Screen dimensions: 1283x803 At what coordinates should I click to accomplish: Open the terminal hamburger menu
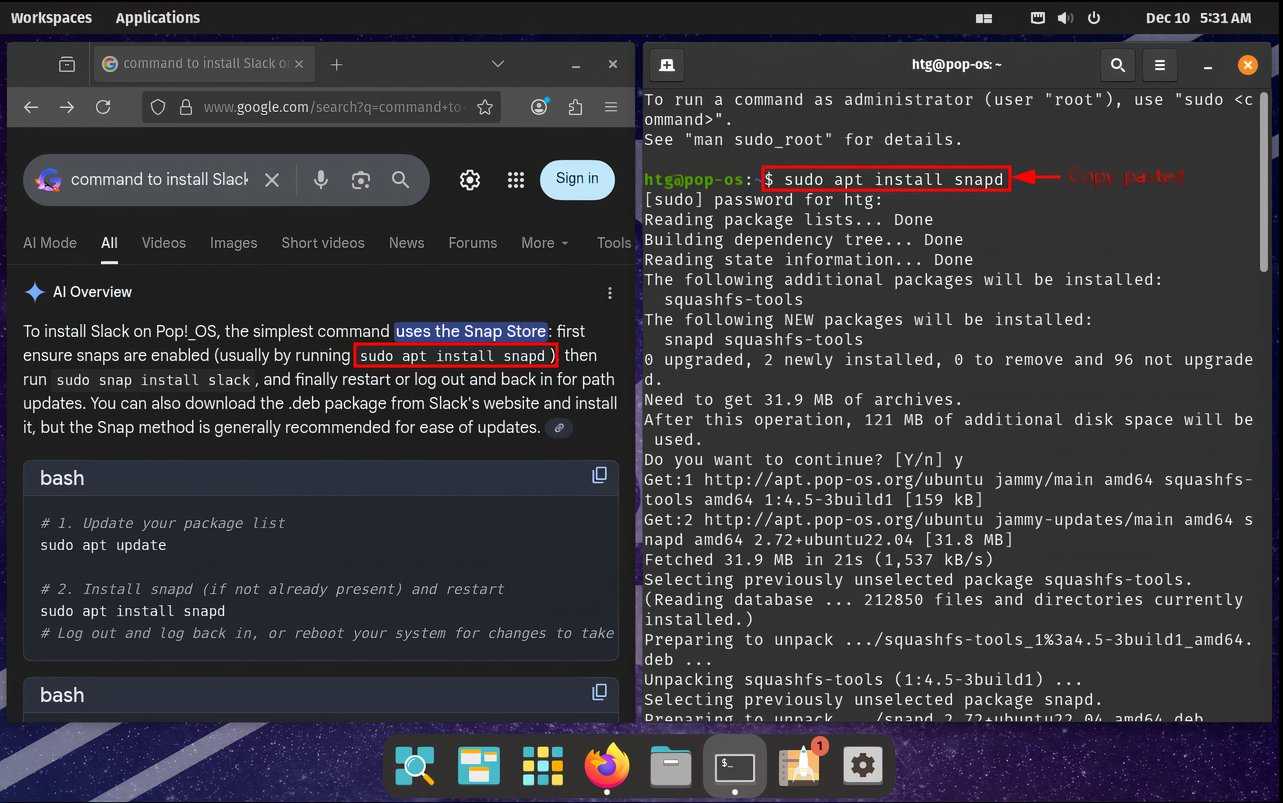[1159, 63]
